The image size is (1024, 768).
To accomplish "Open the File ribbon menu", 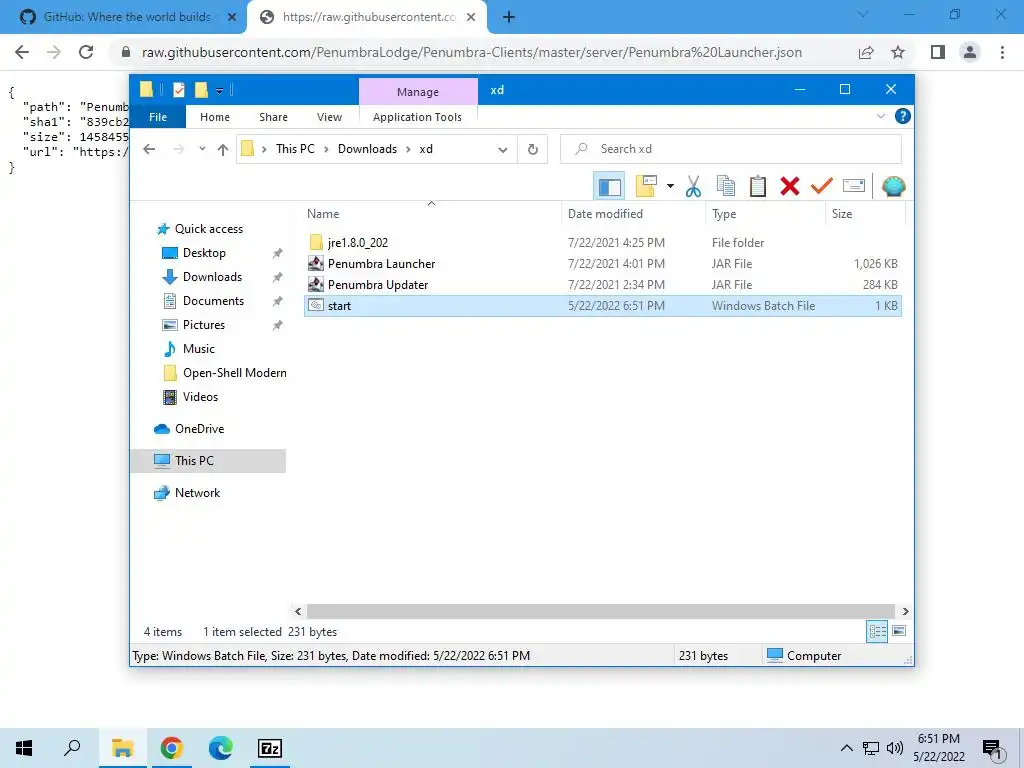I will tap(158, 117).
